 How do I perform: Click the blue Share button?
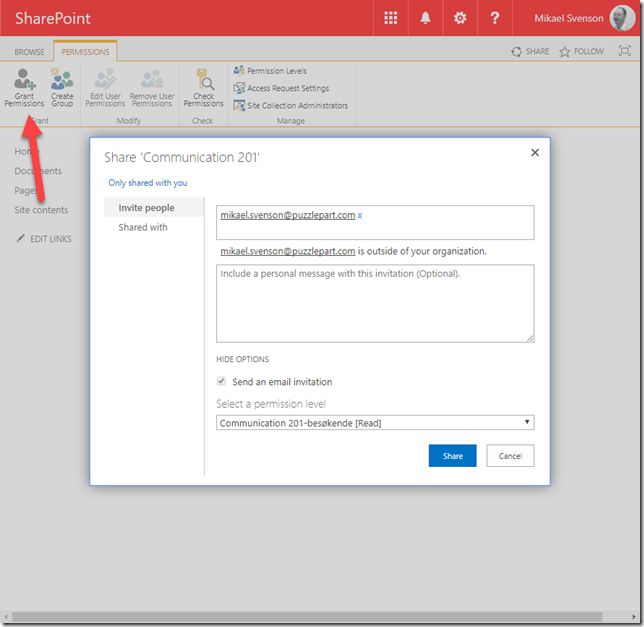[453, 456]
